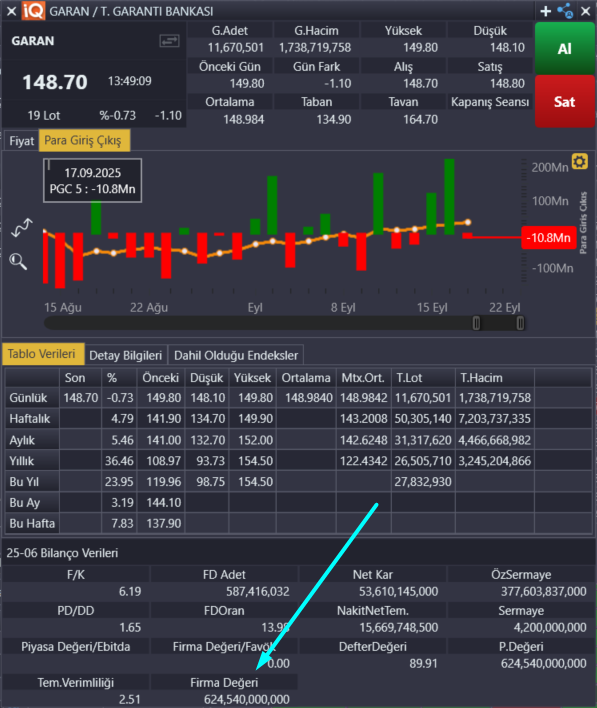Click the 19 Lot text
Screen dimensions: 597x708
44,116
